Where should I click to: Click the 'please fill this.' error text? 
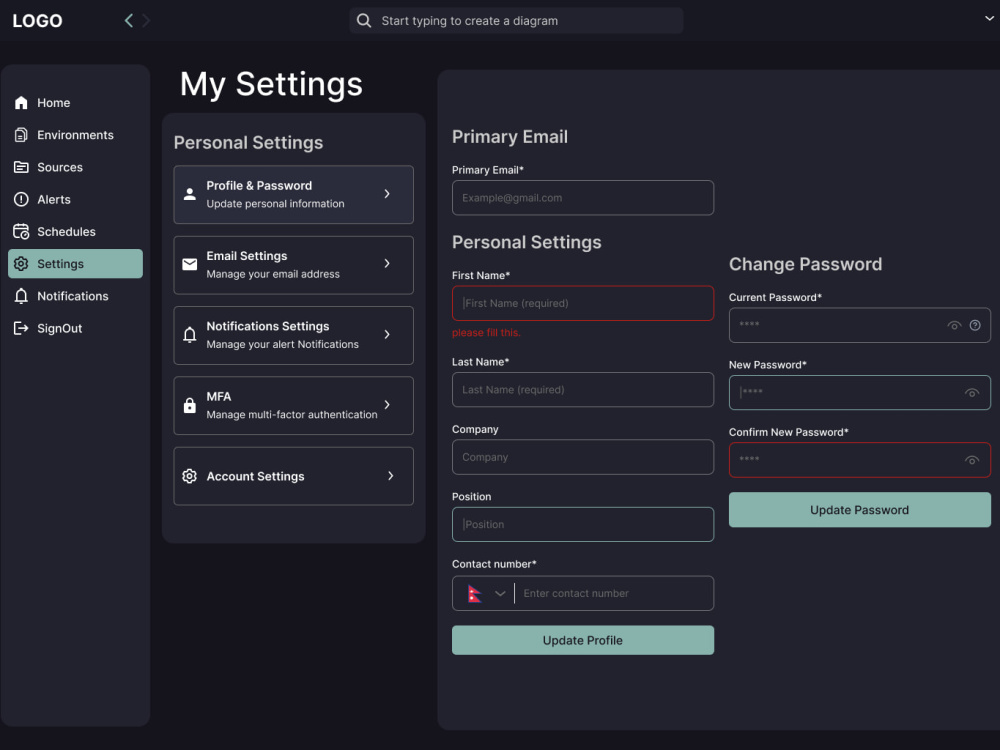pos(486,332)
